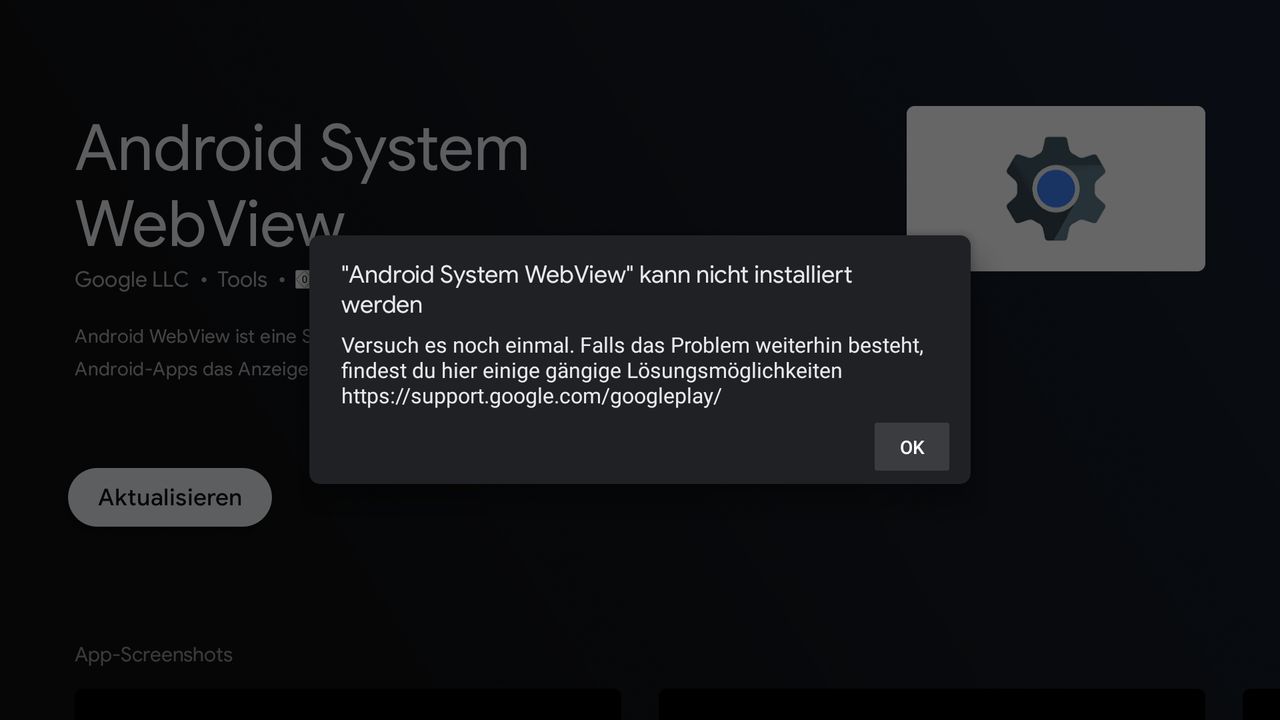Image resolution: width=1280 pixels, height=720 pixels.
Task: Click the content rating badge after Tools
Action: click(302, 280)
